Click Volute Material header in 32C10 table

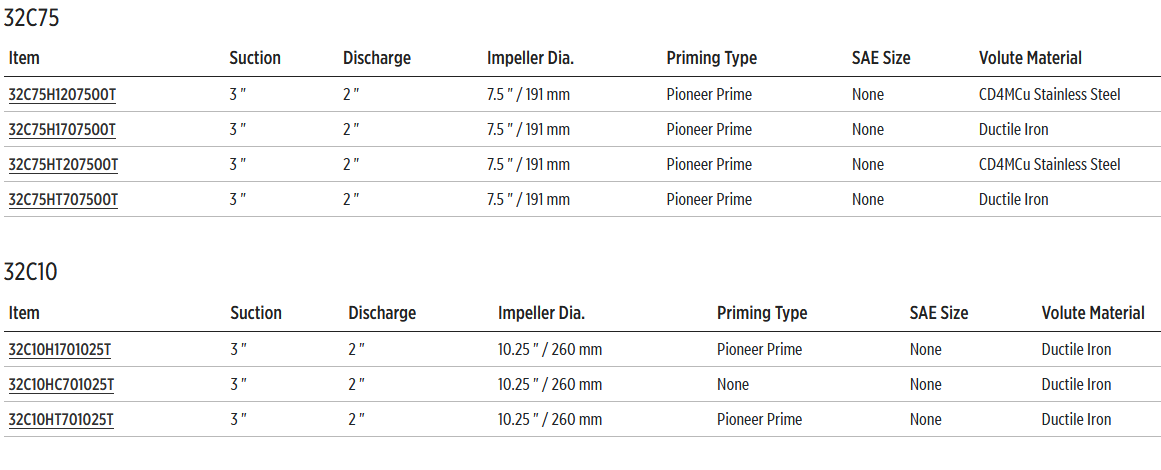pyautogui.click(x=1093, y=313)
